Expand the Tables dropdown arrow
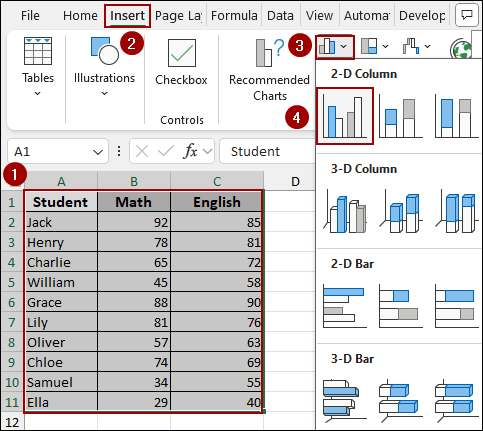Viewport: 483px width, 431px height. (x=38, y=93)
